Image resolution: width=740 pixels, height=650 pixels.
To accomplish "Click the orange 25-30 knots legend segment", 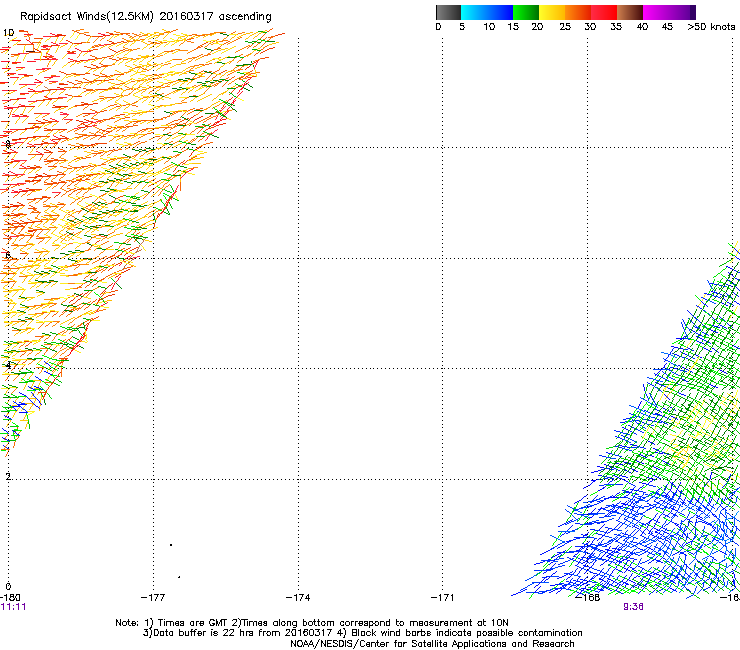I will (x=578, y=12).
